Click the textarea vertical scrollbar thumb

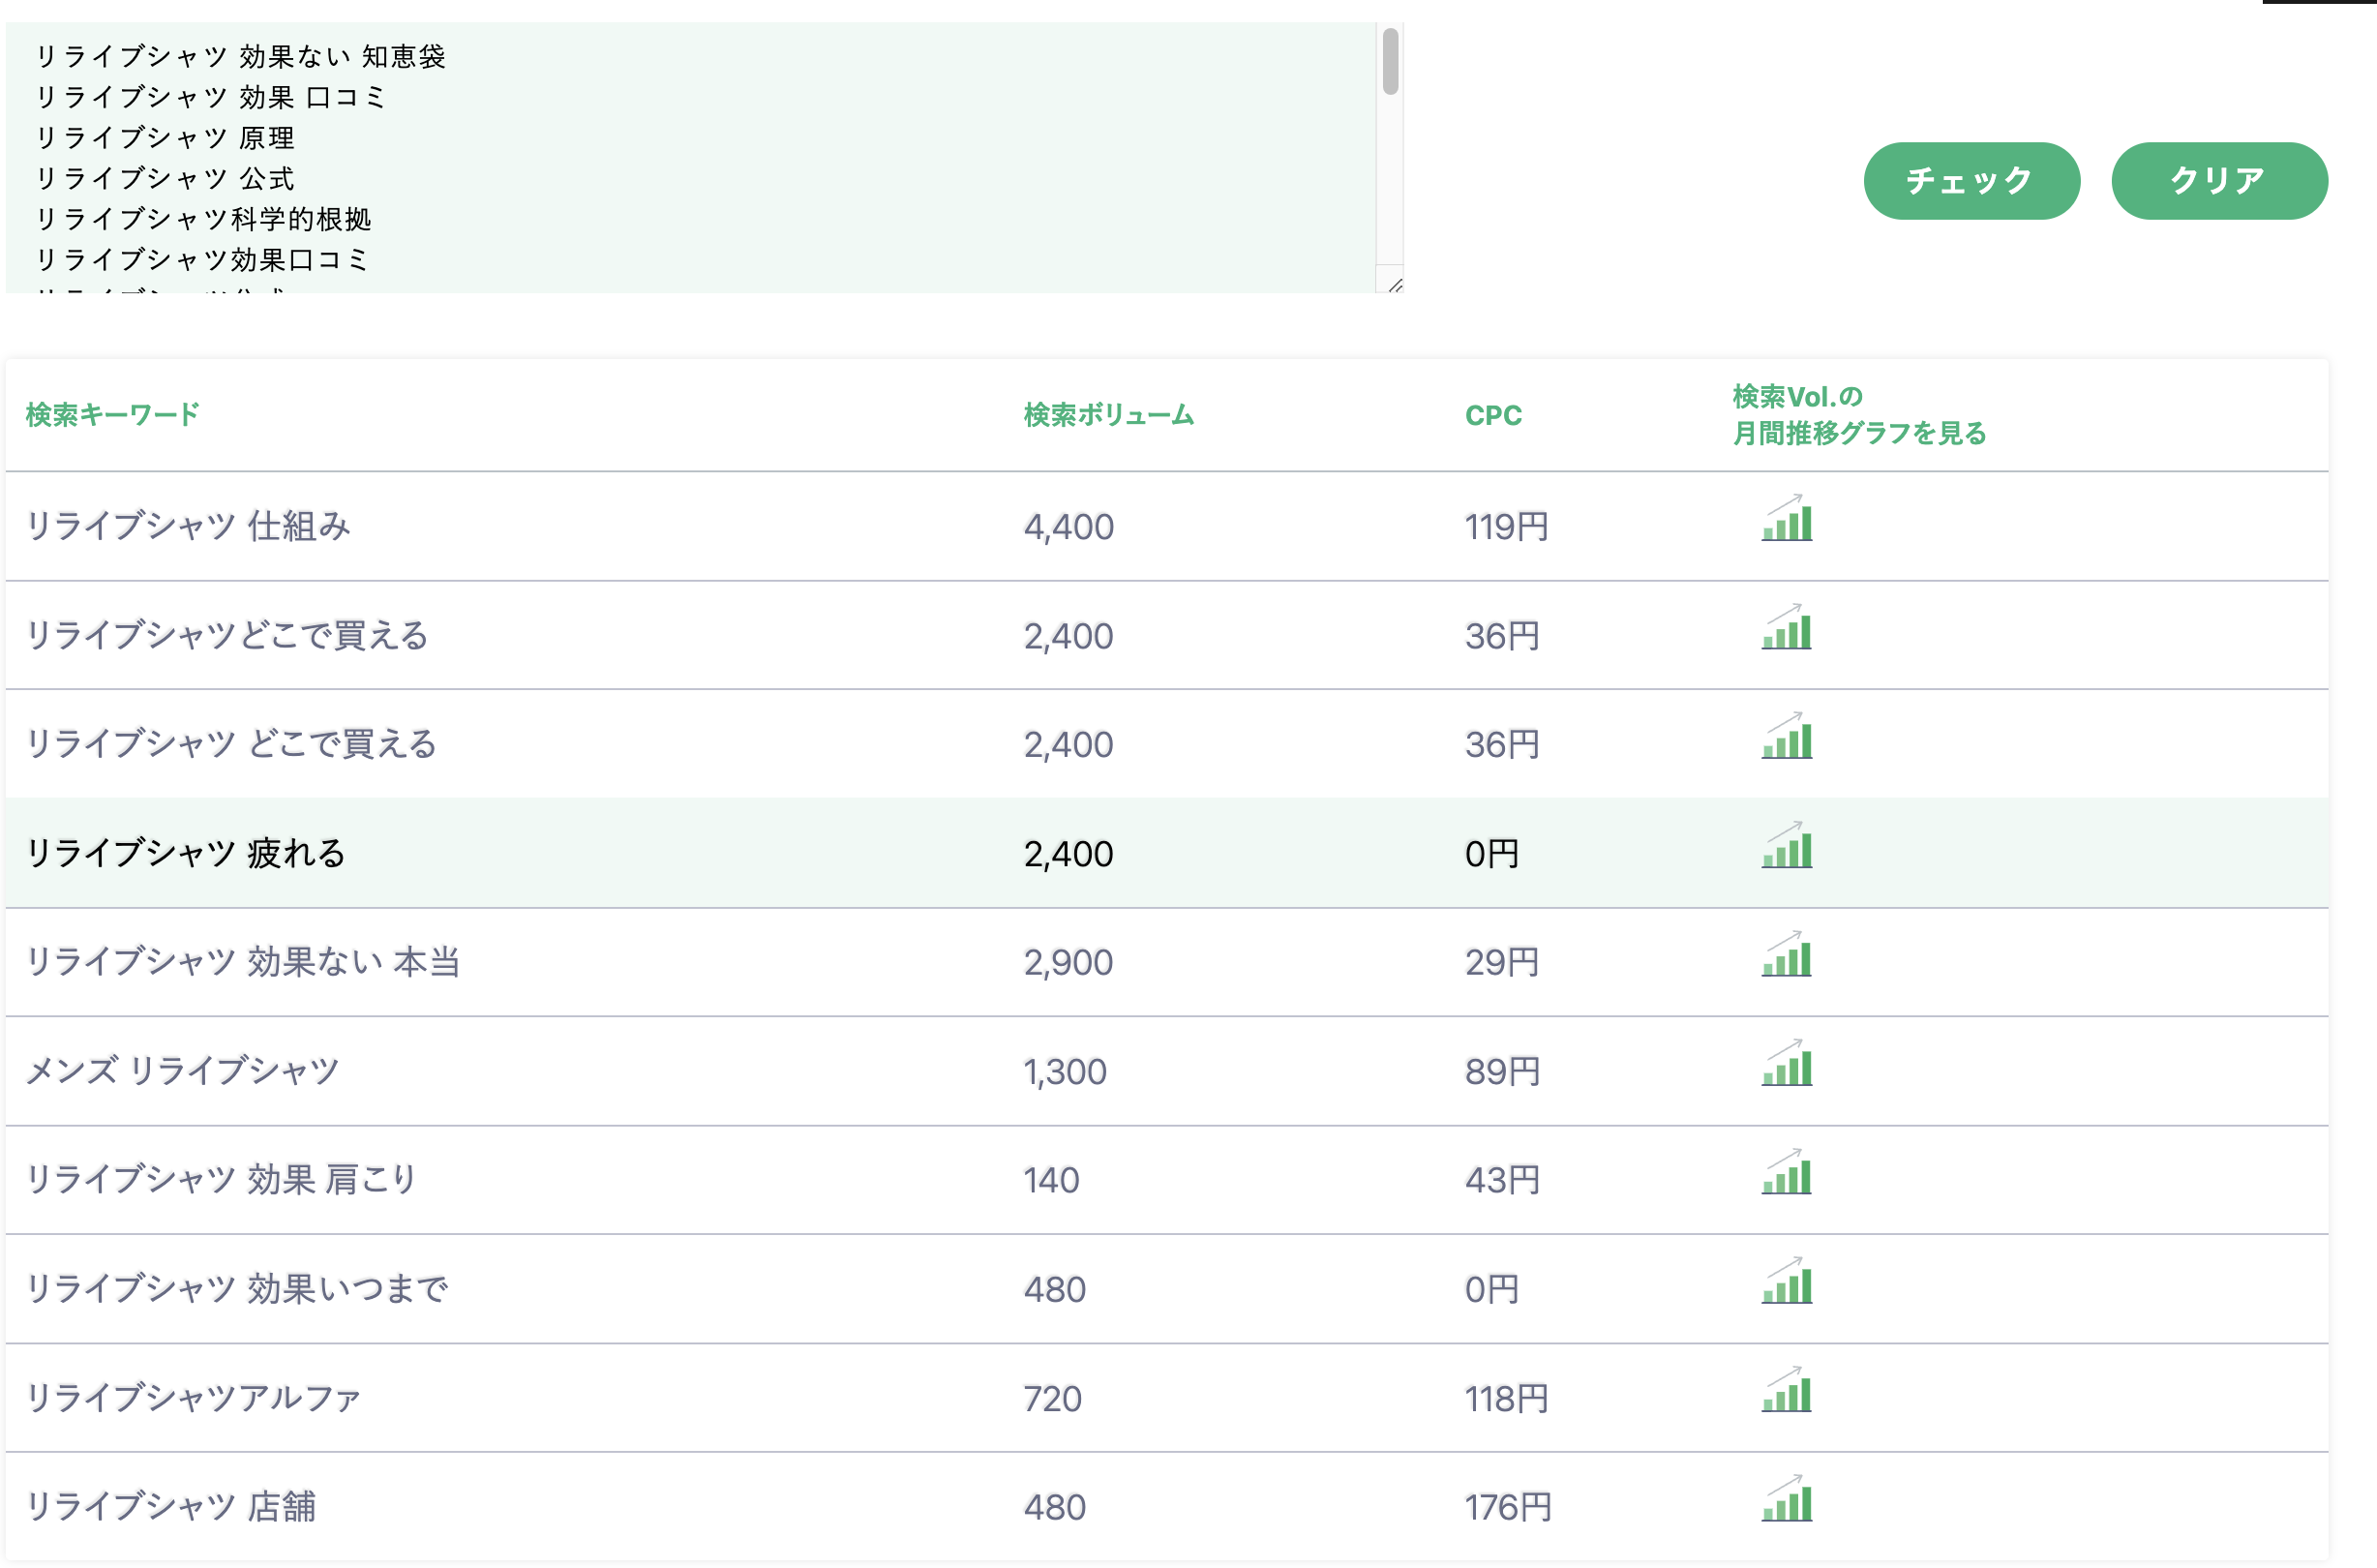(1390, 62)
